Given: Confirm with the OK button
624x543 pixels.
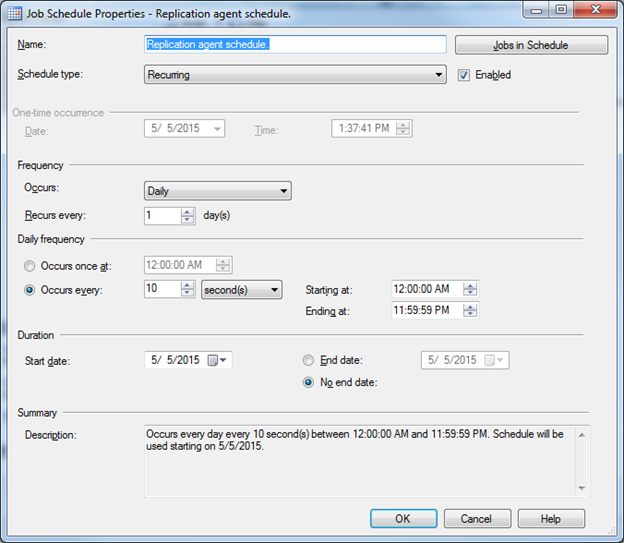Looking at the screenshot, I should pyautogui.click(x=404, y=519).
